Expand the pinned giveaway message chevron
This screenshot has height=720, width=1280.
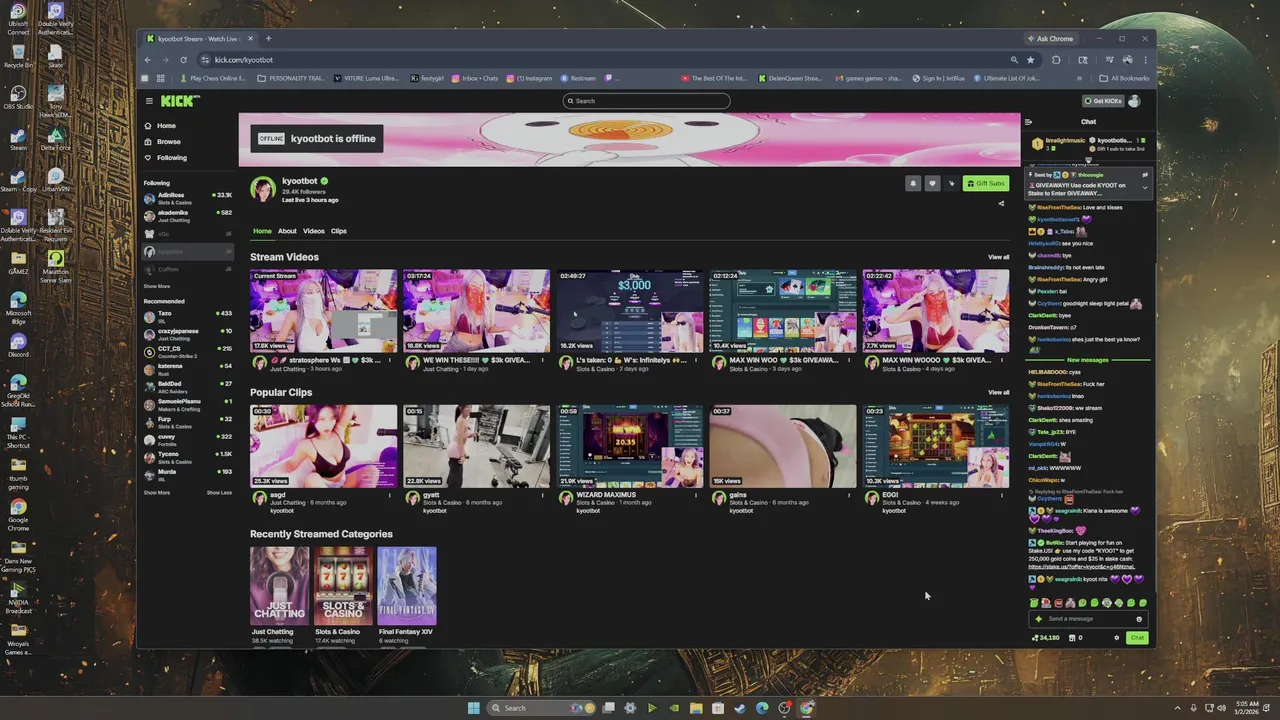click(1145, 187)
